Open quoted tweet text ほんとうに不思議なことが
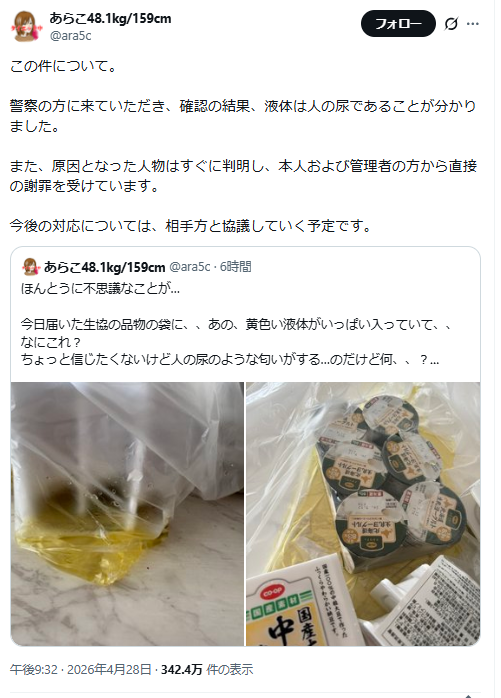This screenshot has height=698, width=501. (100, 288)
